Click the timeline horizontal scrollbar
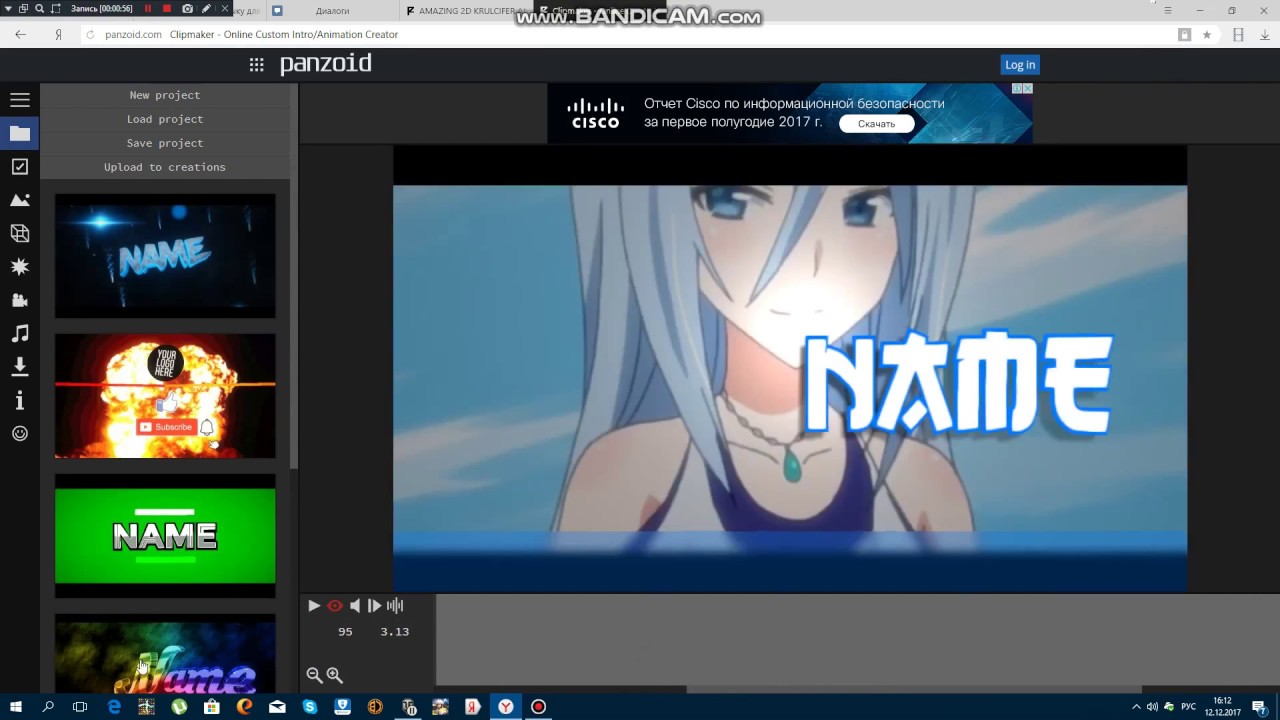Image resolution: width=1280 pixels, height=720 pixels. (x=913, y=689)
